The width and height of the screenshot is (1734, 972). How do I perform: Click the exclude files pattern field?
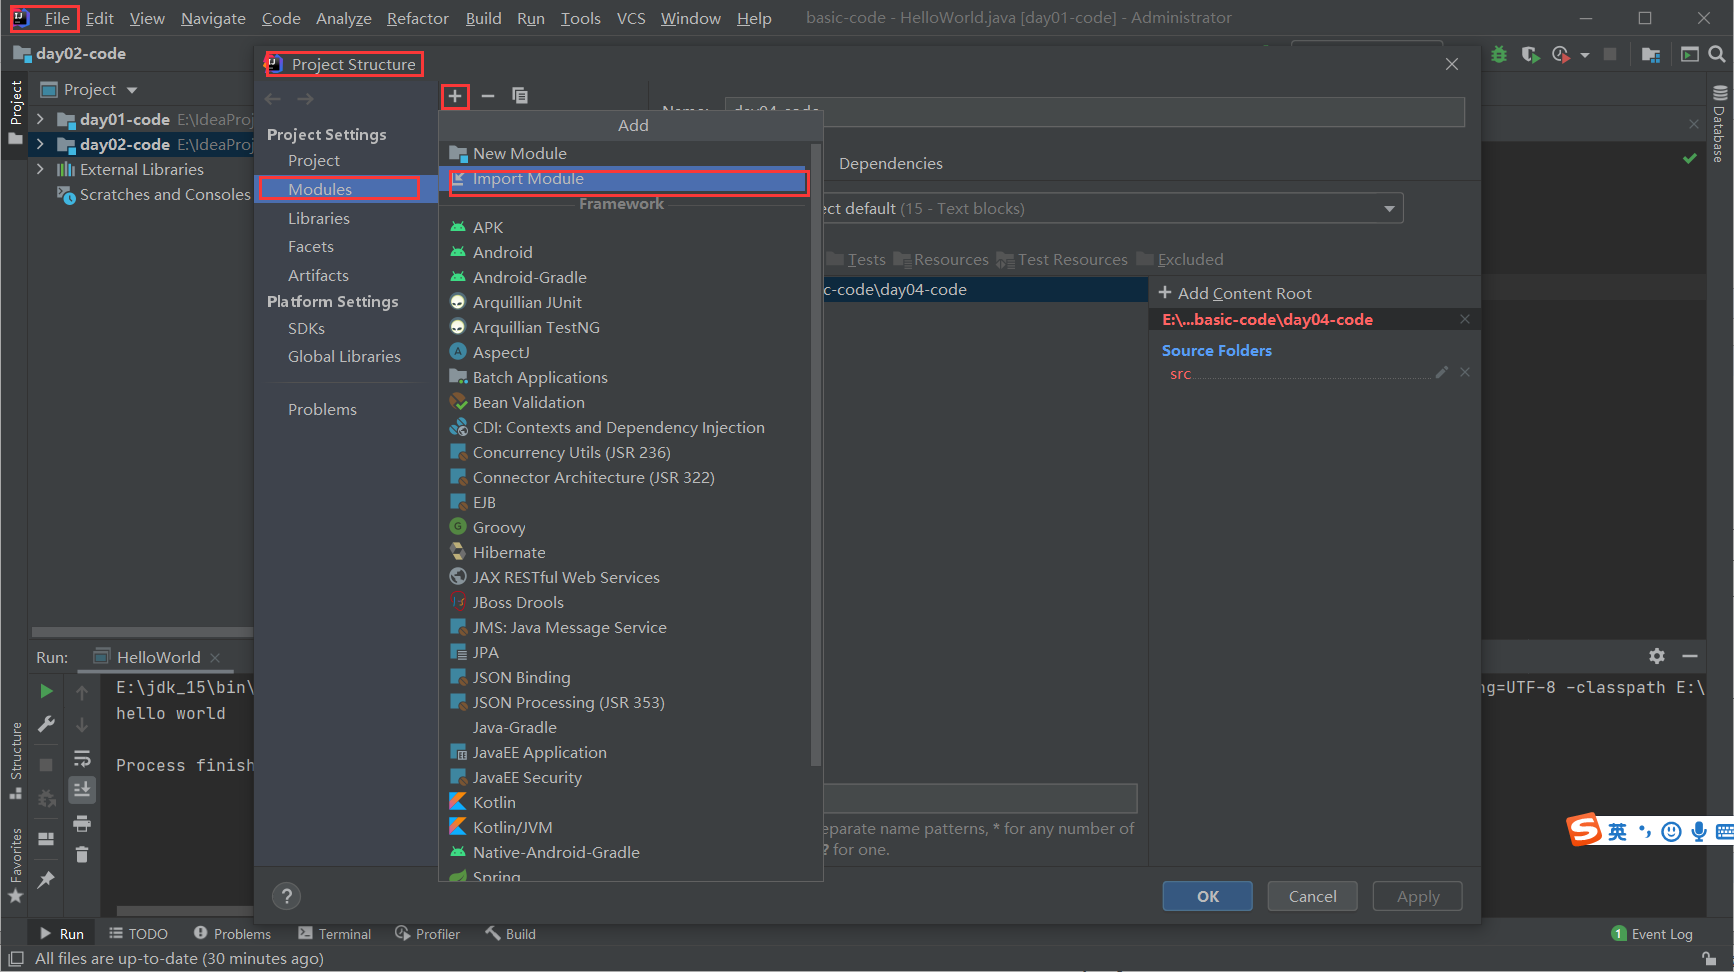click(980, 798)
